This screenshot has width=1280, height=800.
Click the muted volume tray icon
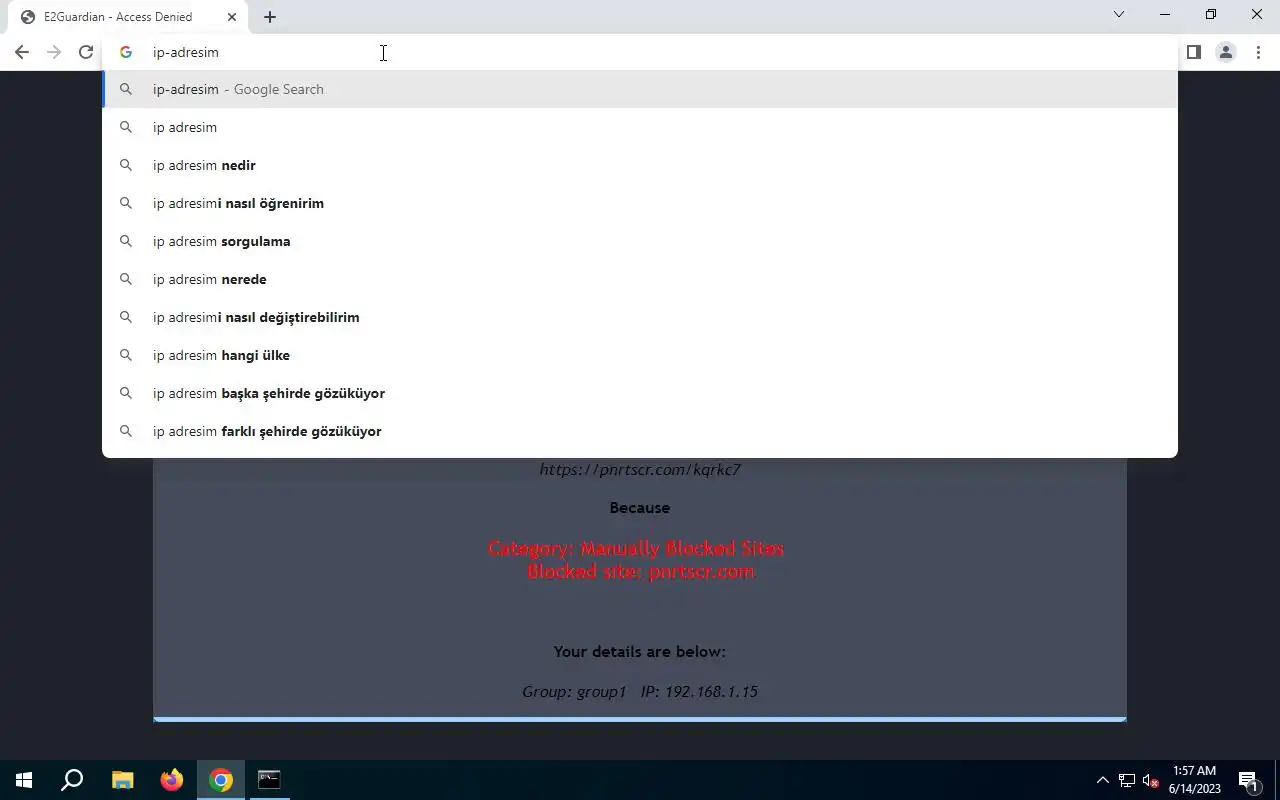(x=1150, y=780)
